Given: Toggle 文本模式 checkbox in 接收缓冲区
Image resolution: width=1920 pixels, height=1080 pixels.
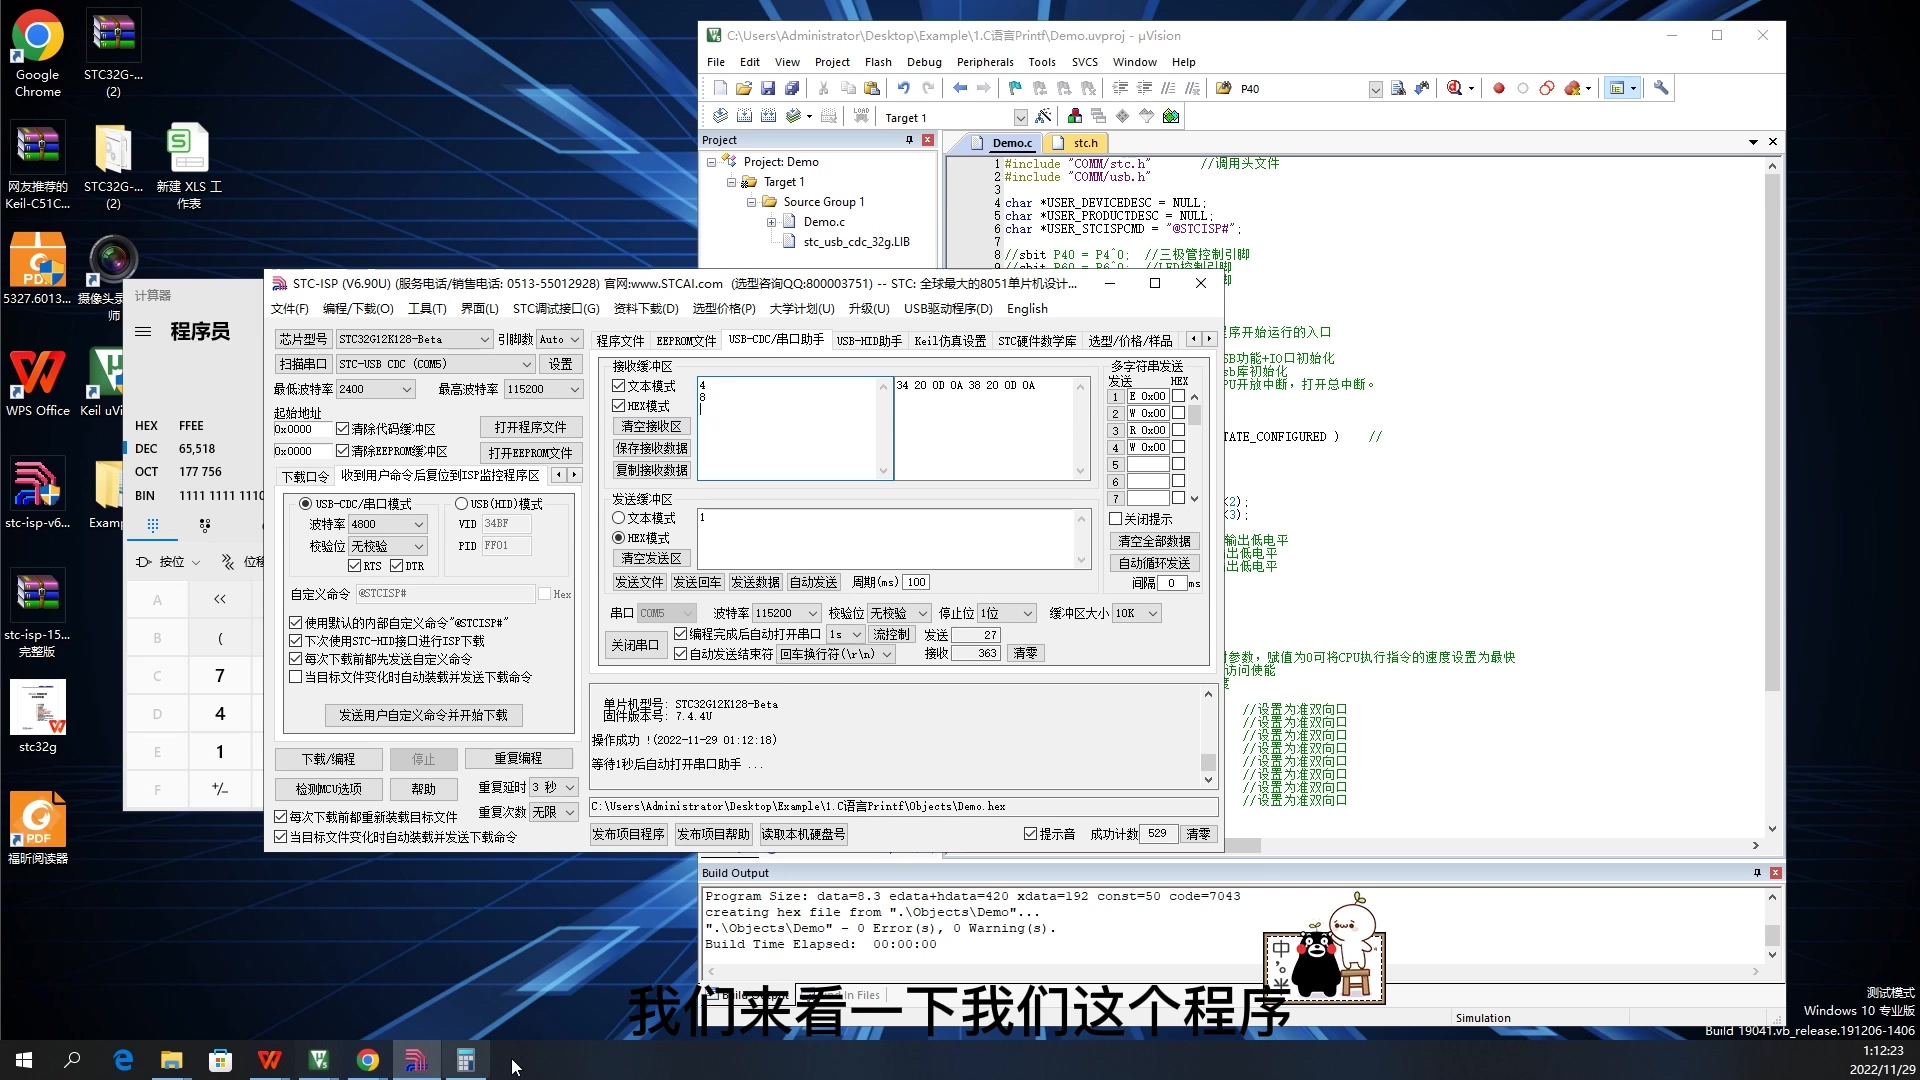Looking at the screenshot, I should point(619,386).
